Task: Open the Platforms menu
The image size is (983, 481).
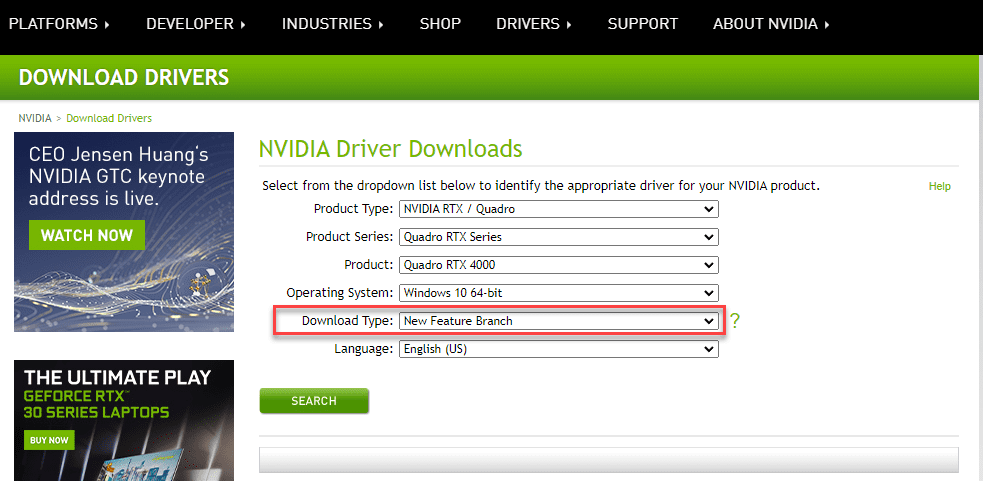Action: 59,24
